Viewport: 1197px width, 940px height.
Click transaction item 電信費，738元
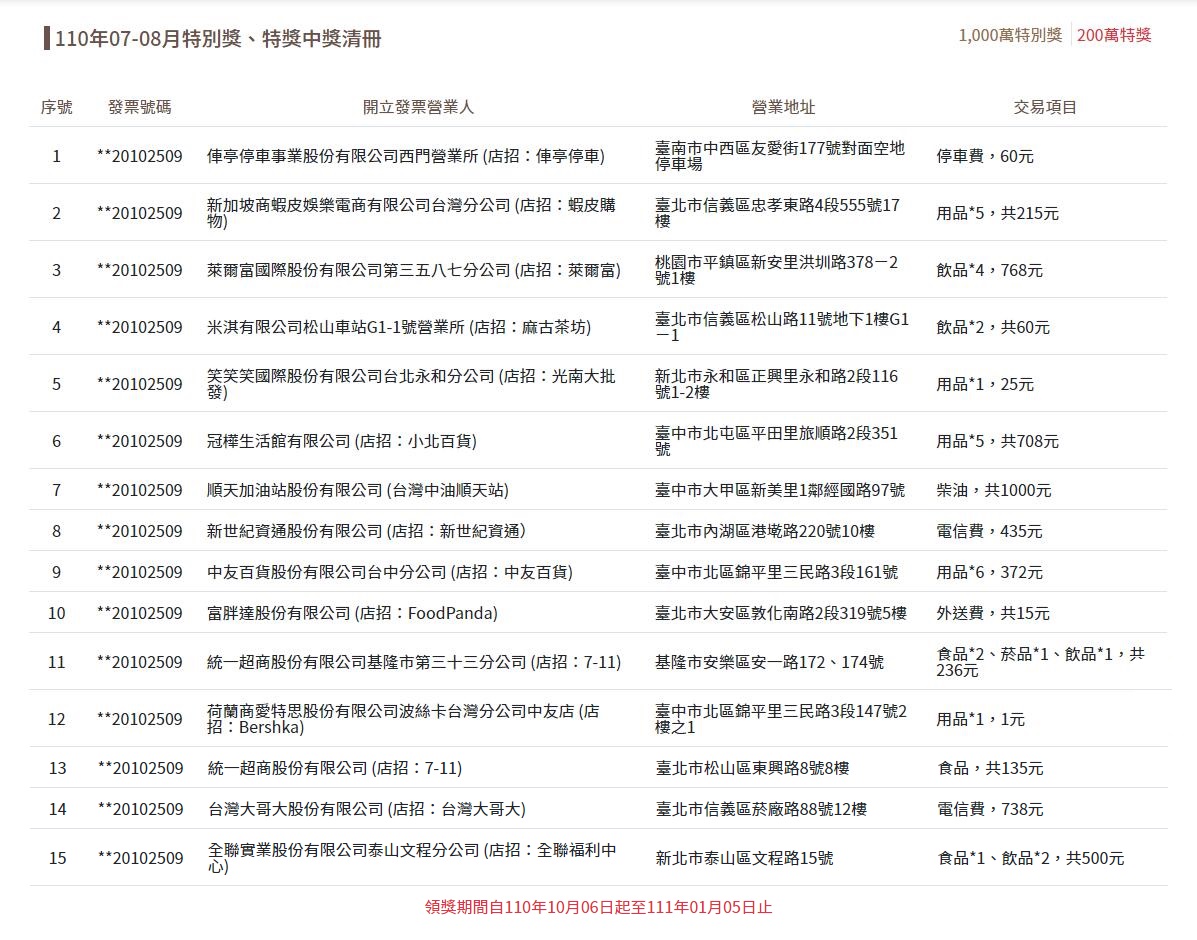pyautogui.click(x=990, y=809)
